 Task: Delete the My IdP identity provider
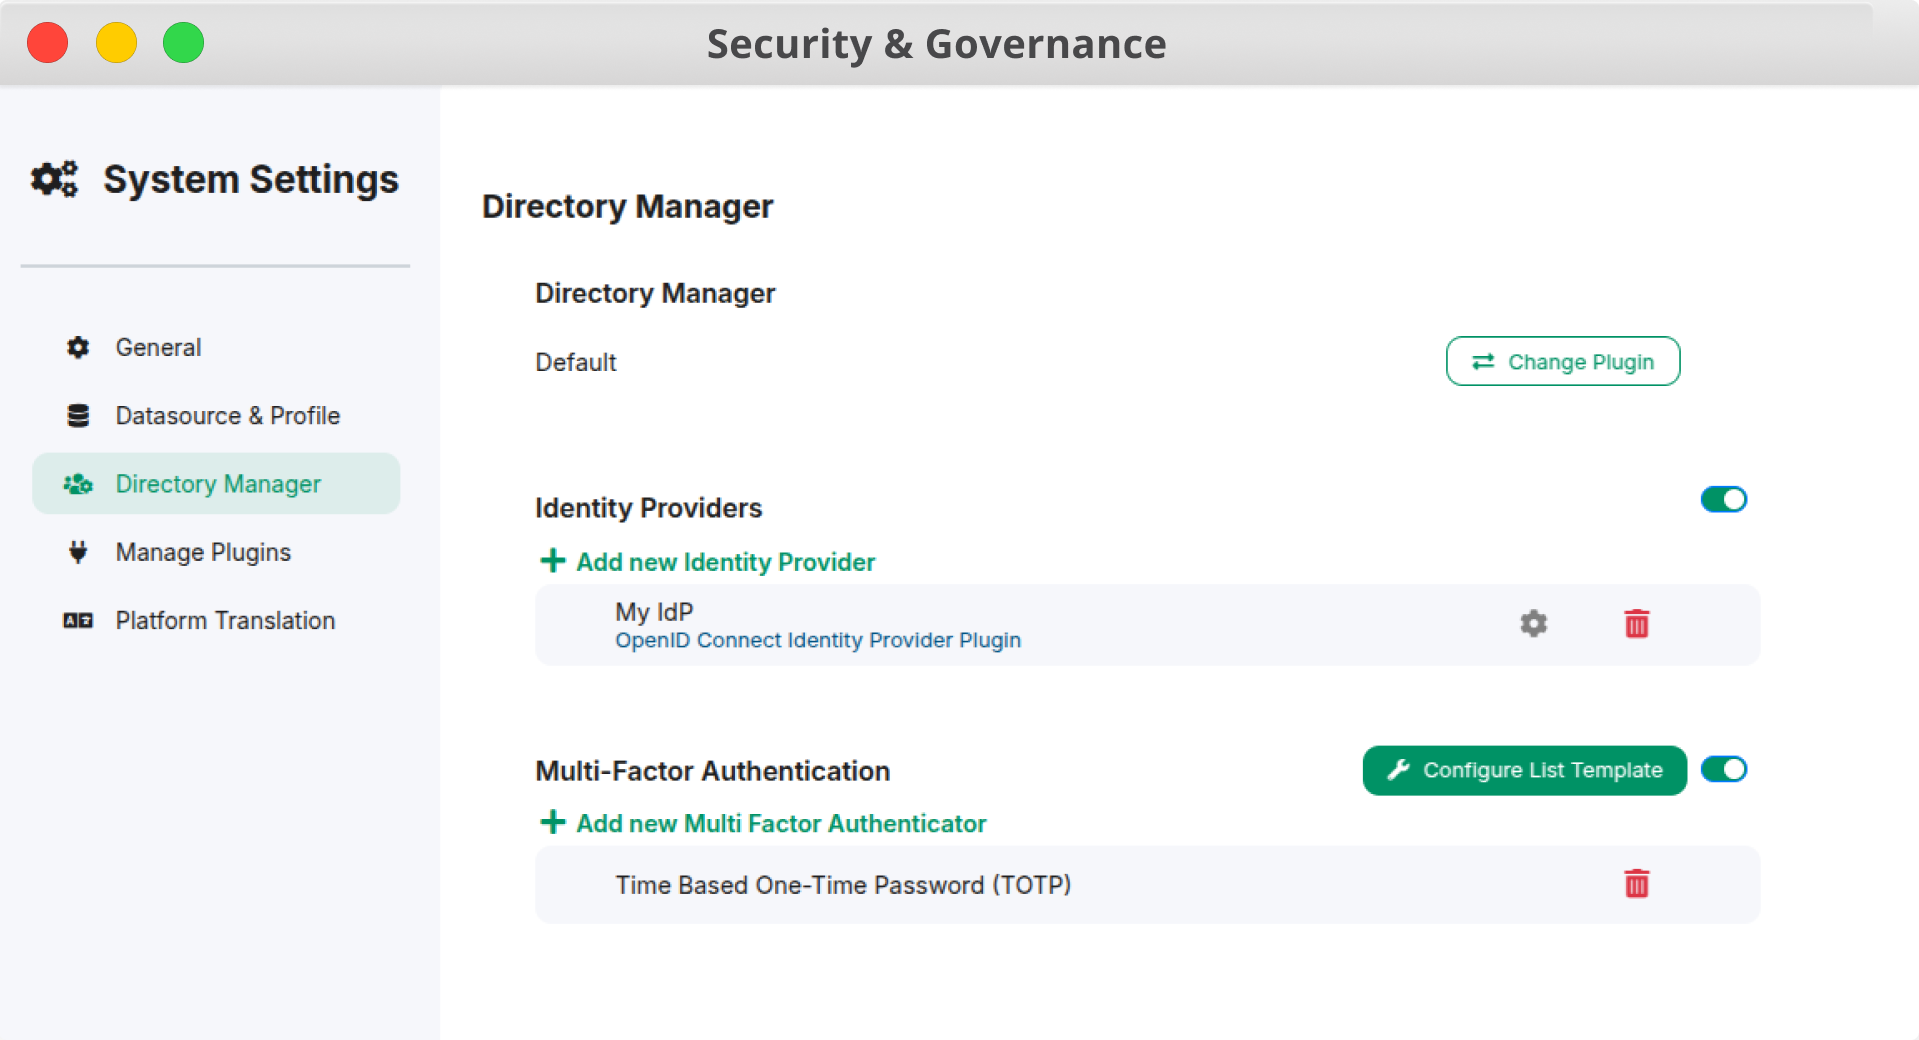pos(1636,624)
